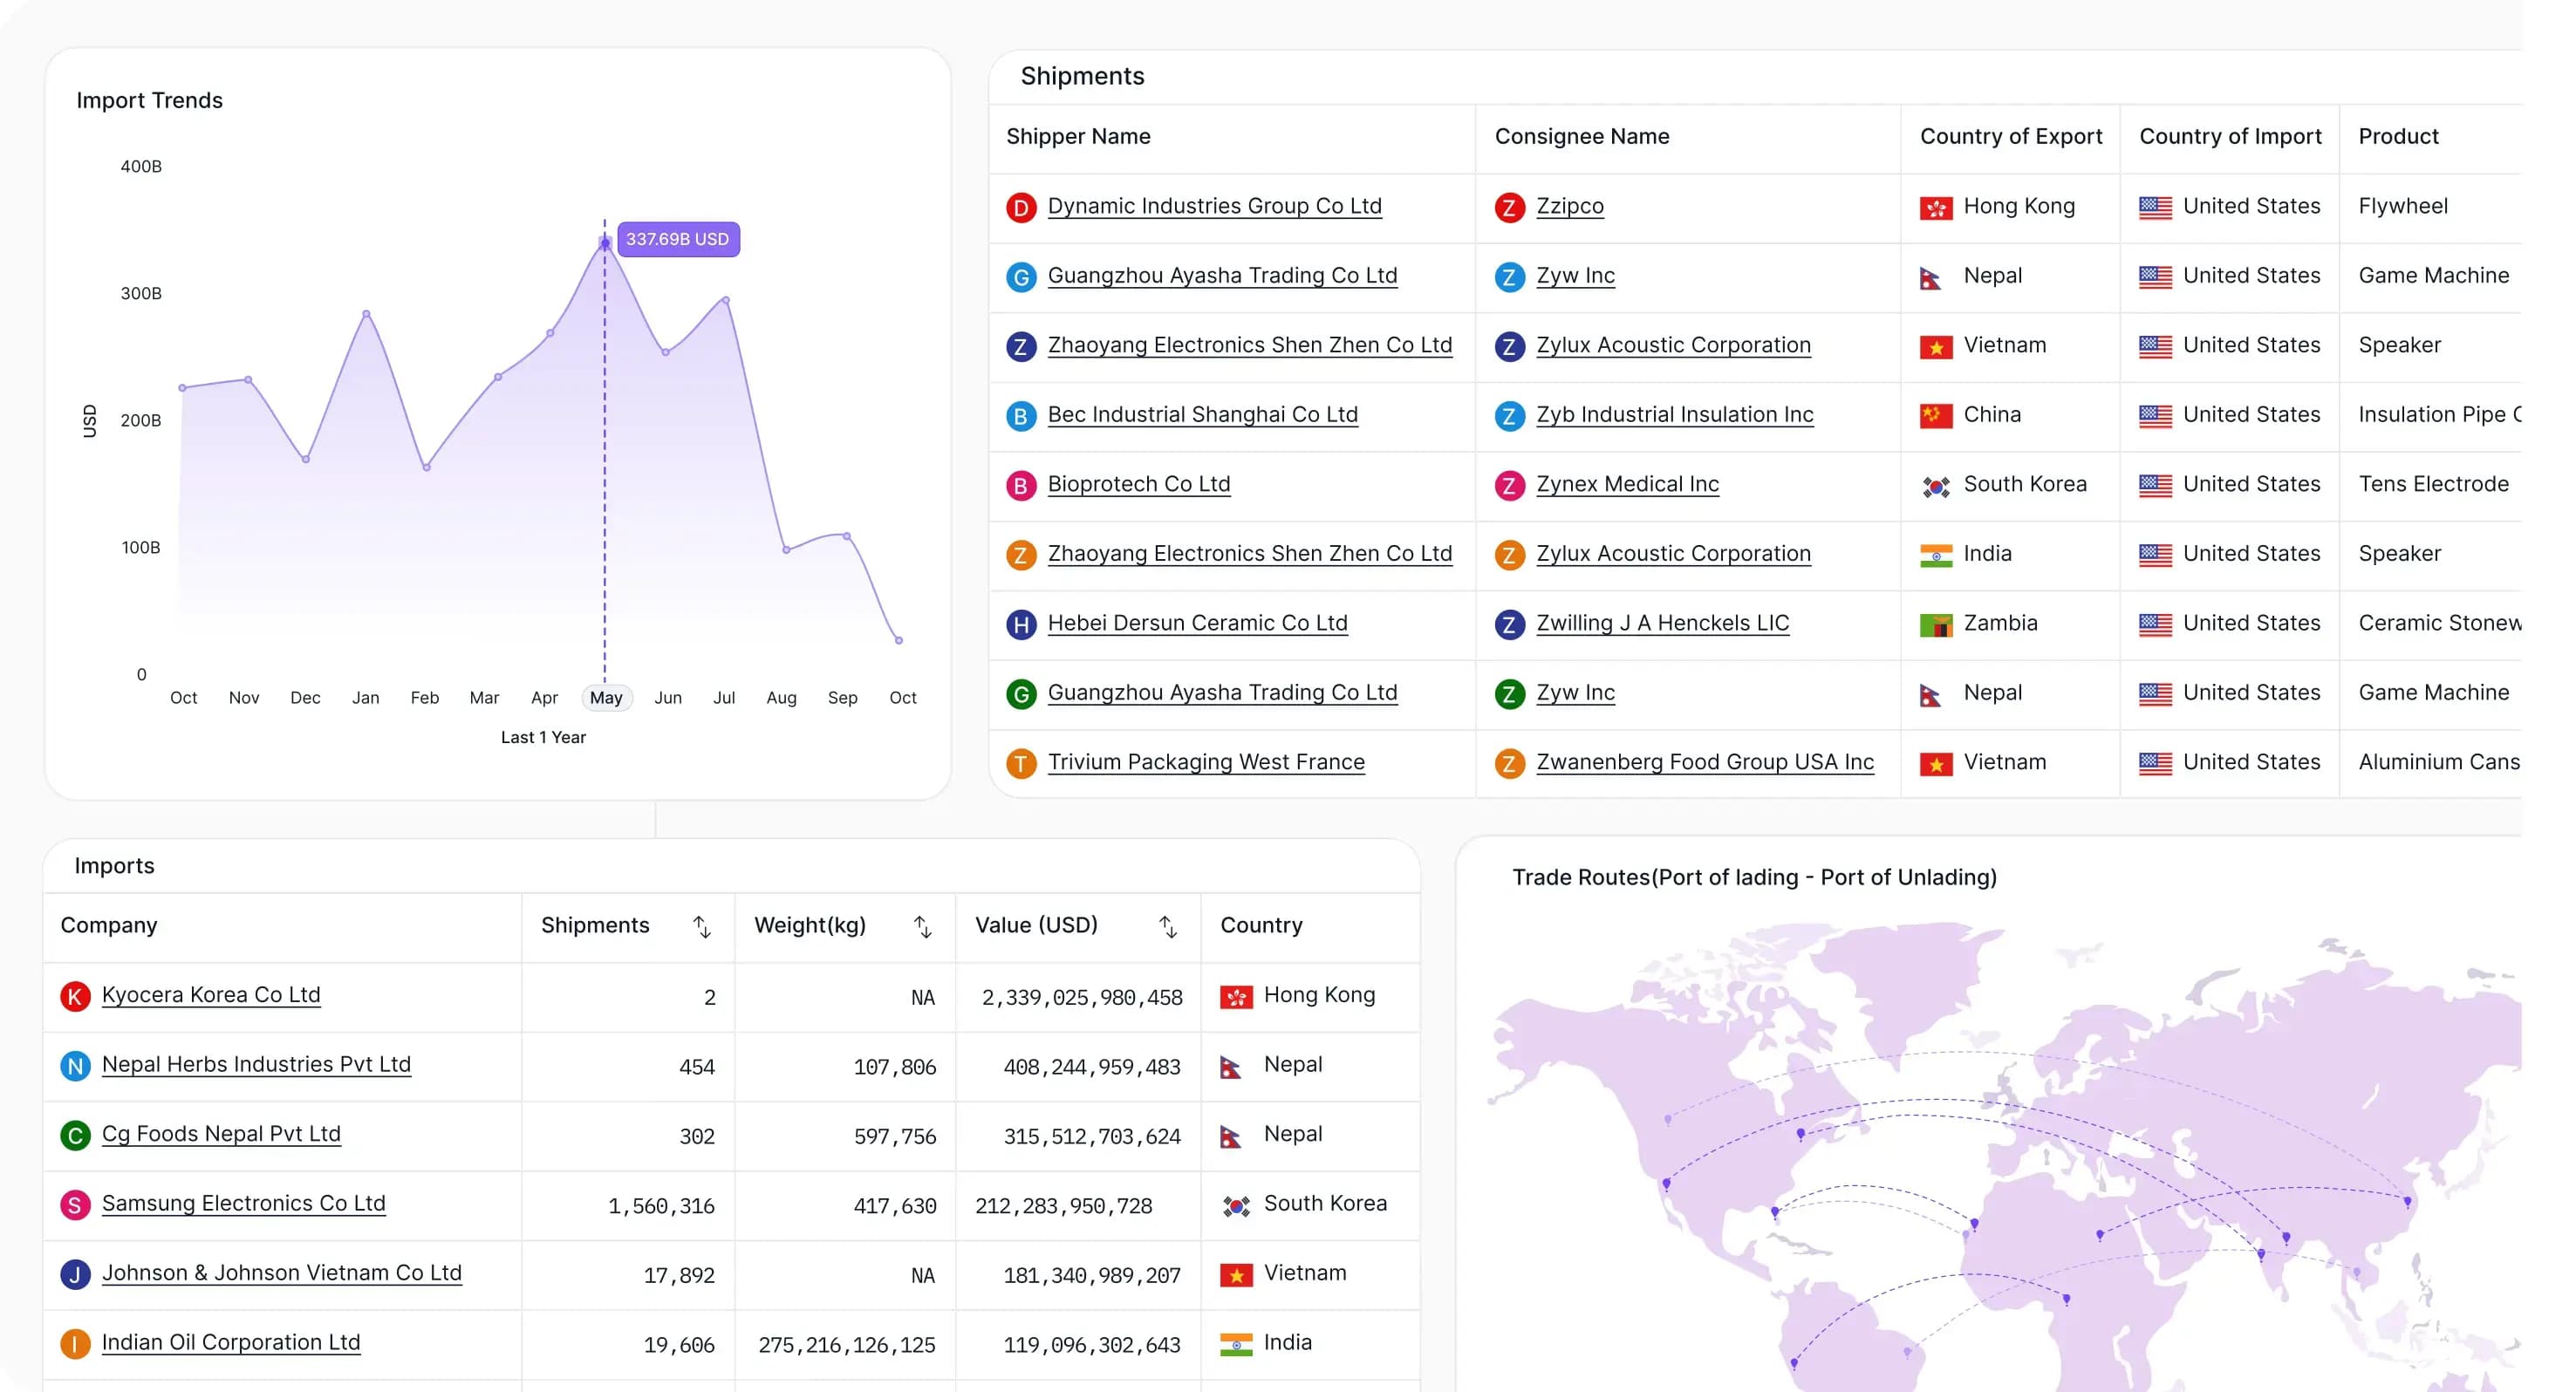Sort table by Value (USD) arrows
The image size is (2576, 1392).
1167,927
